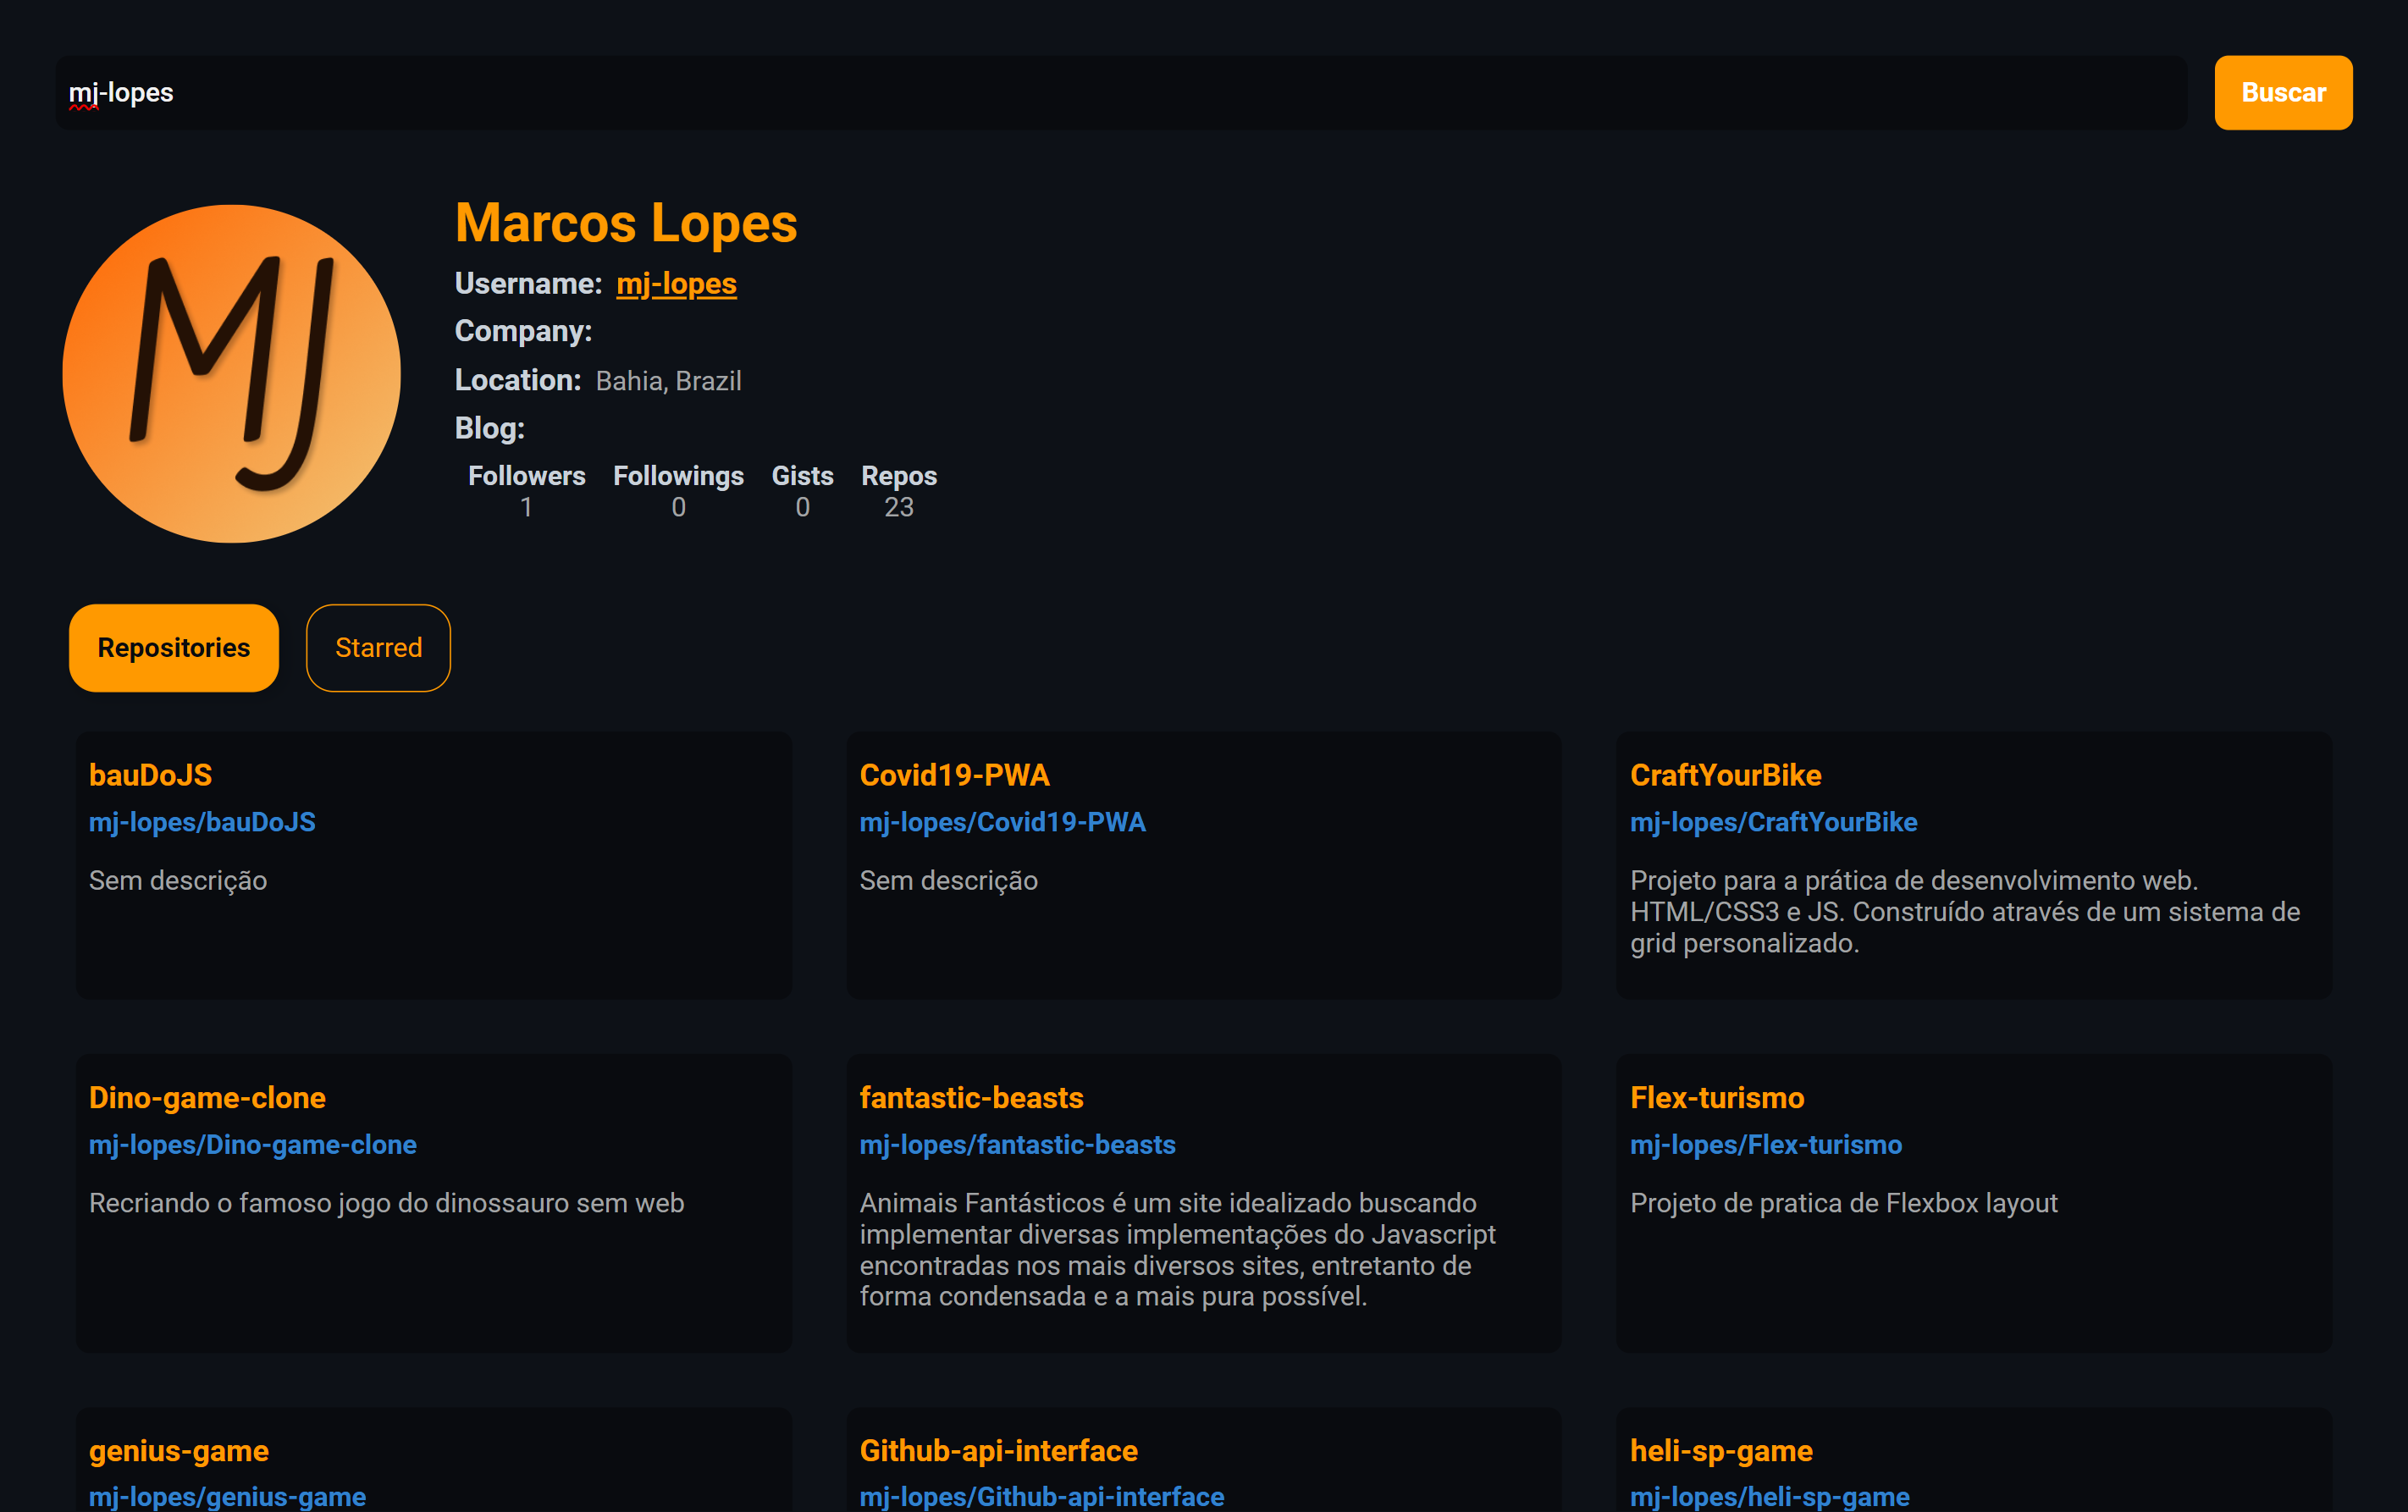Open the mj-lopes/bauDoJS repository link
The width and height of the screenshot is (2408, 1512).
click(x=202, y=822)
